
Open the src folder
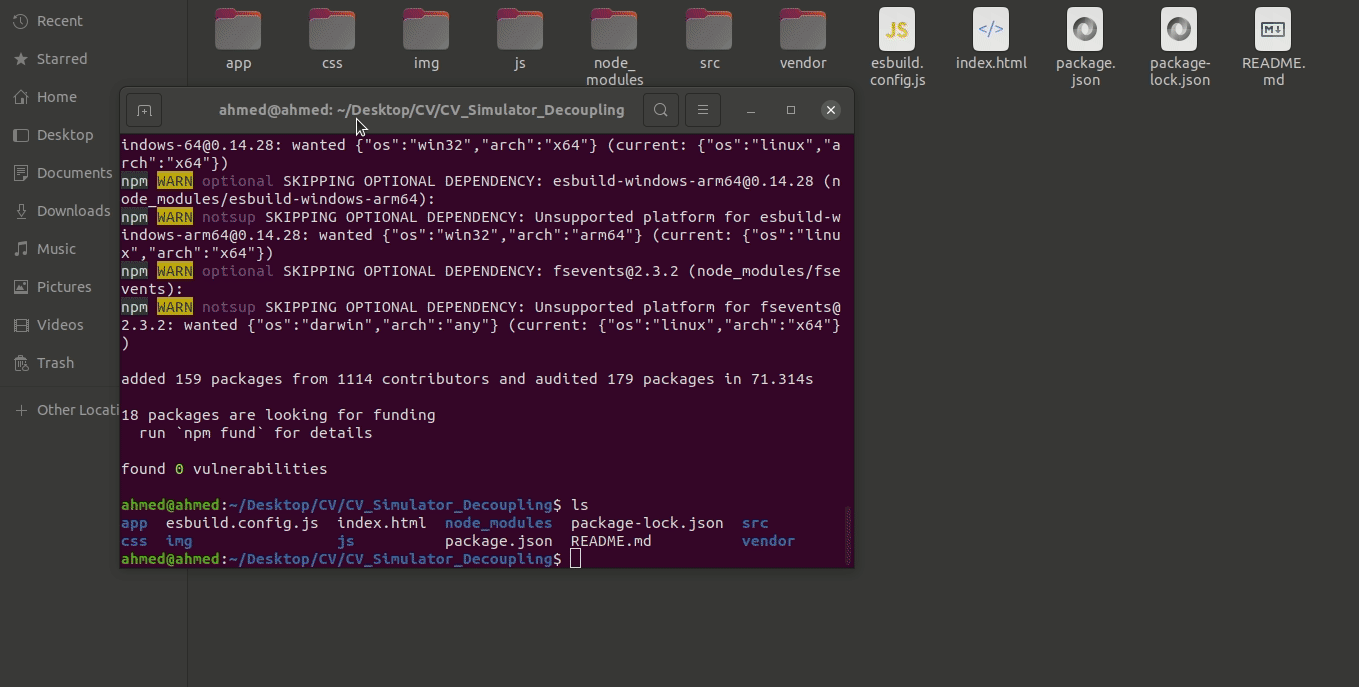[708, 30]
